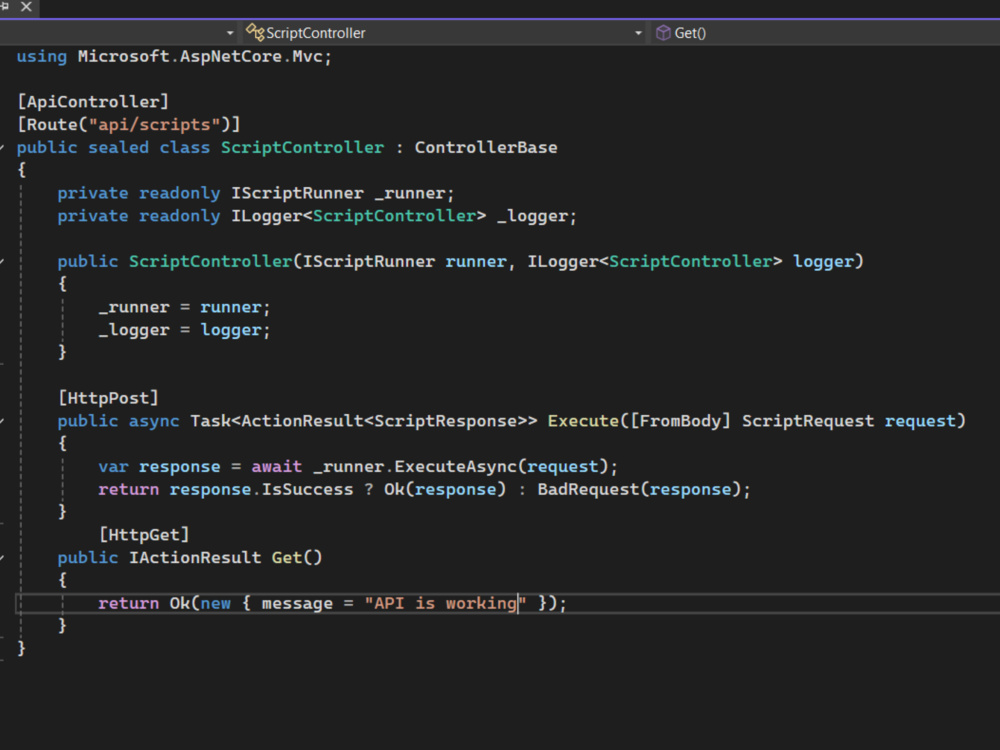1000x750 pixels.
Task: Click the [HttpGet] attribute
Action: point(144,534)
